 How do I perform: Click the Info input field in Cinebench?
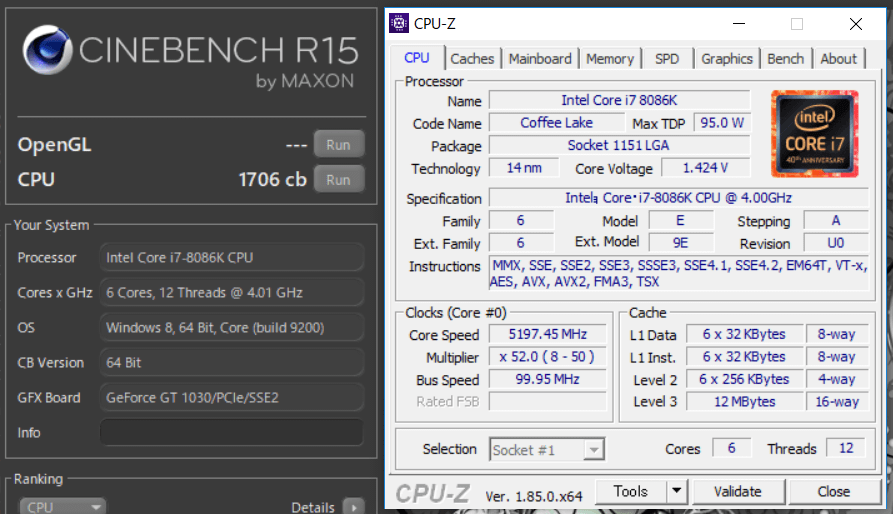click(x=232, y=433)
